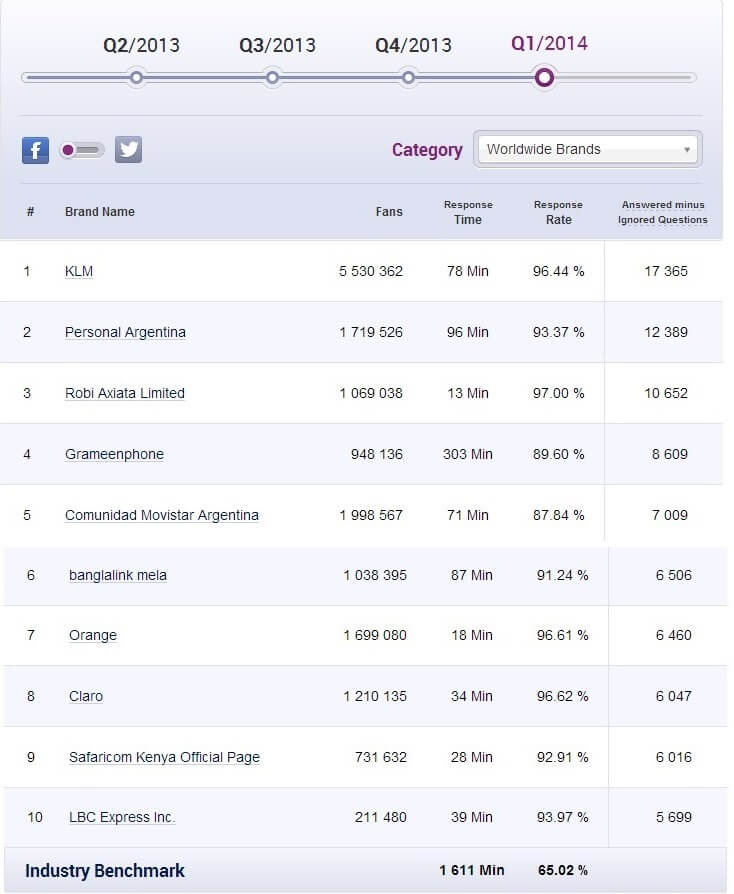Screen dimensions: 734x894
Task: Click the value 5 699
Action: 674,817
